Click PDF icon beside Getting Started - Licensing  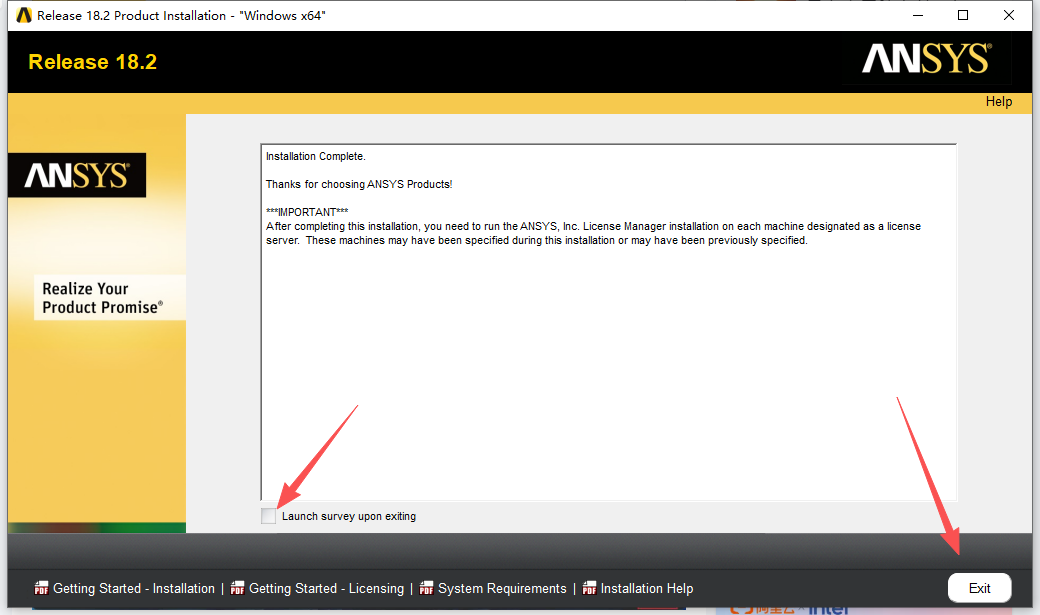237,588
